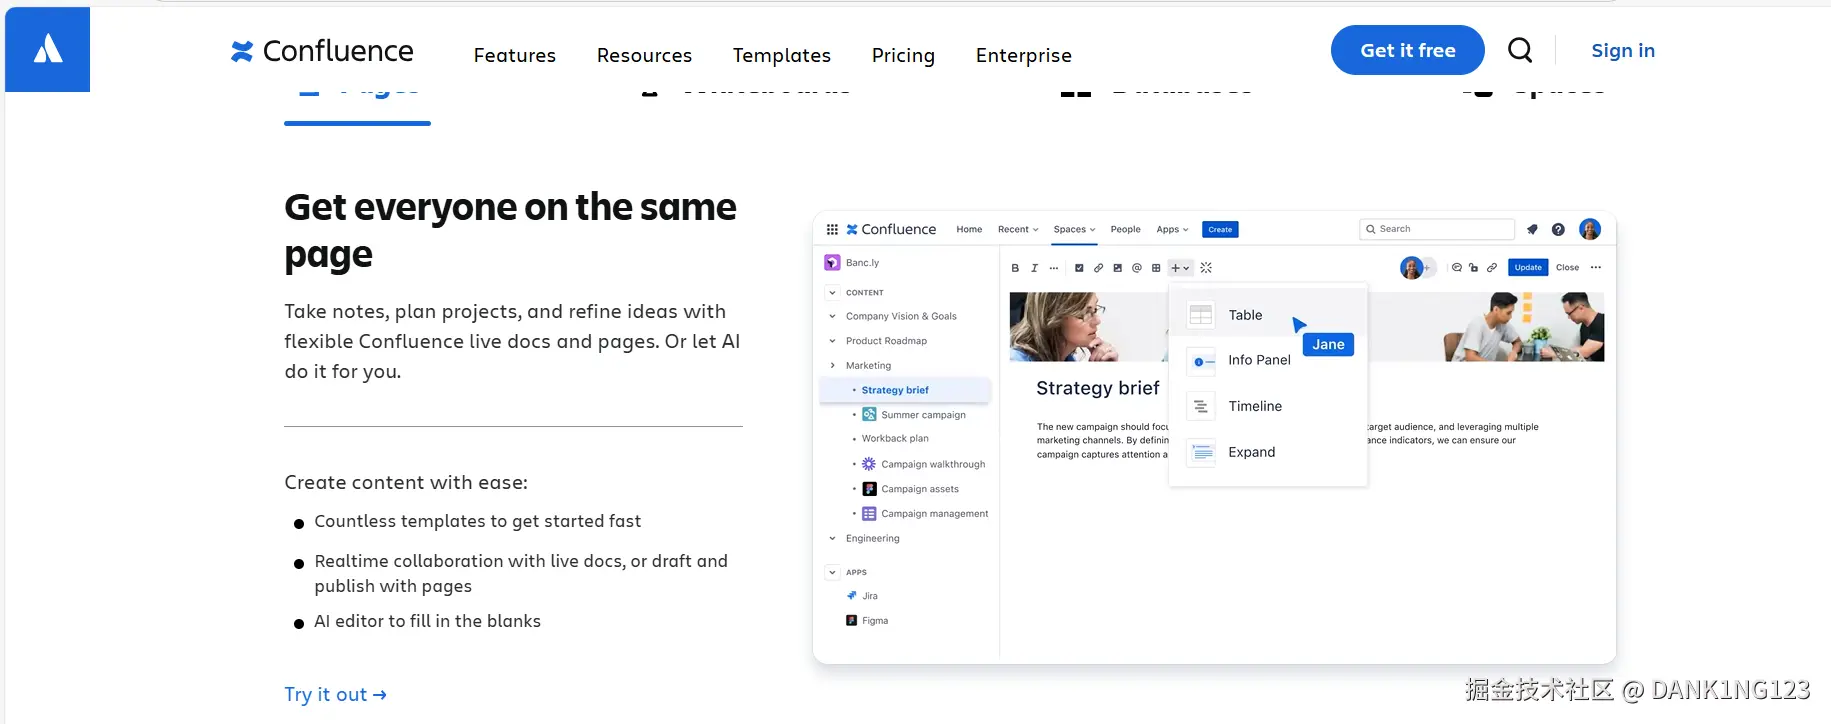Click the insert image icon

click(1117, 268)
